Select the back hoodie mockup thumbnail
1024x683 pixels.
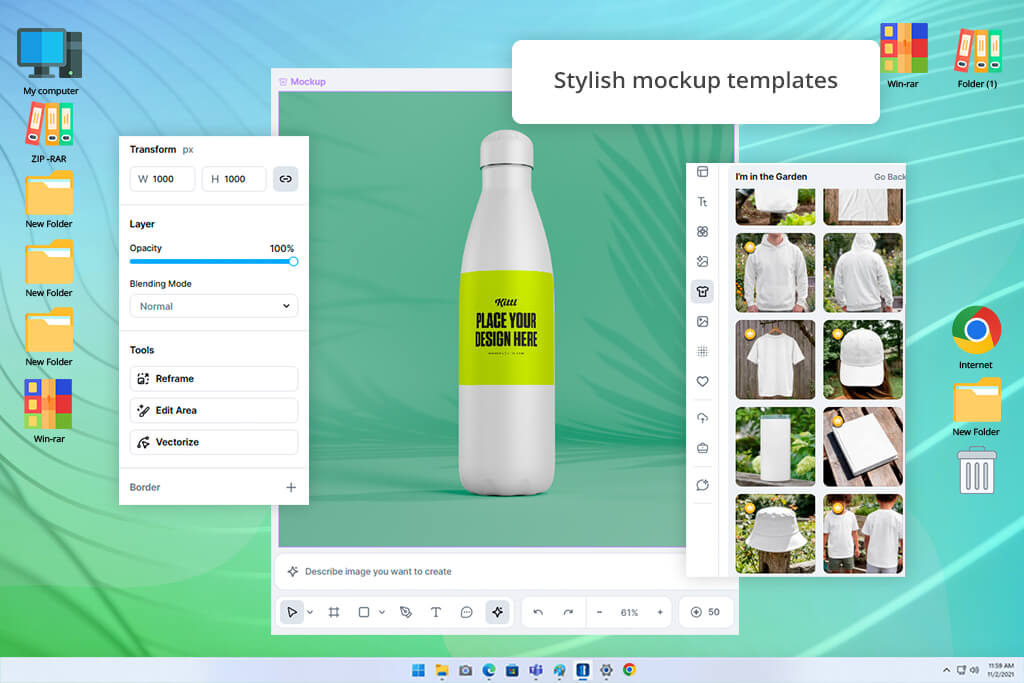pos(863,273)
